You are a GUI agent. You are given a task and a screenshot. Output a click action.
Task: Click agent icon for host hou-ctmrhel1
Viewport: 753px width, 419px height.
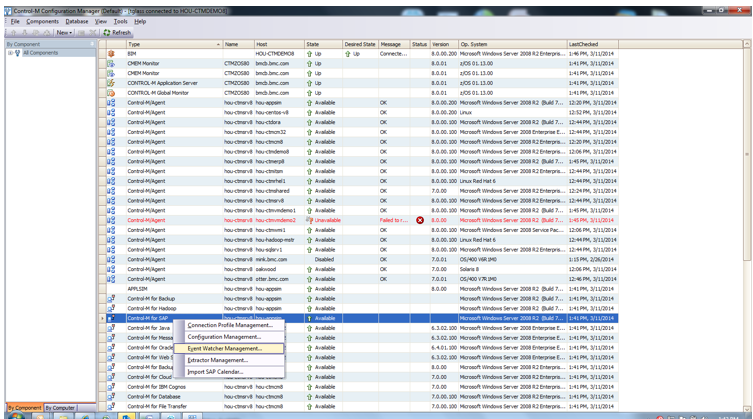point(111,181)
